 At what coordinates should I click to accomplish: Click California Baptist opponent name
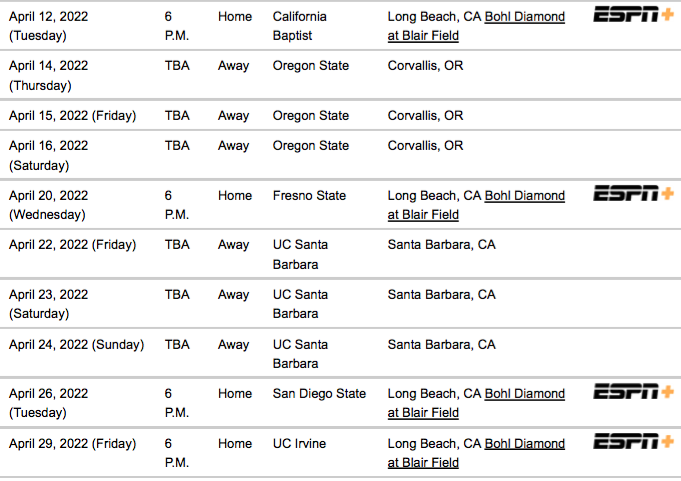point(300,26)
